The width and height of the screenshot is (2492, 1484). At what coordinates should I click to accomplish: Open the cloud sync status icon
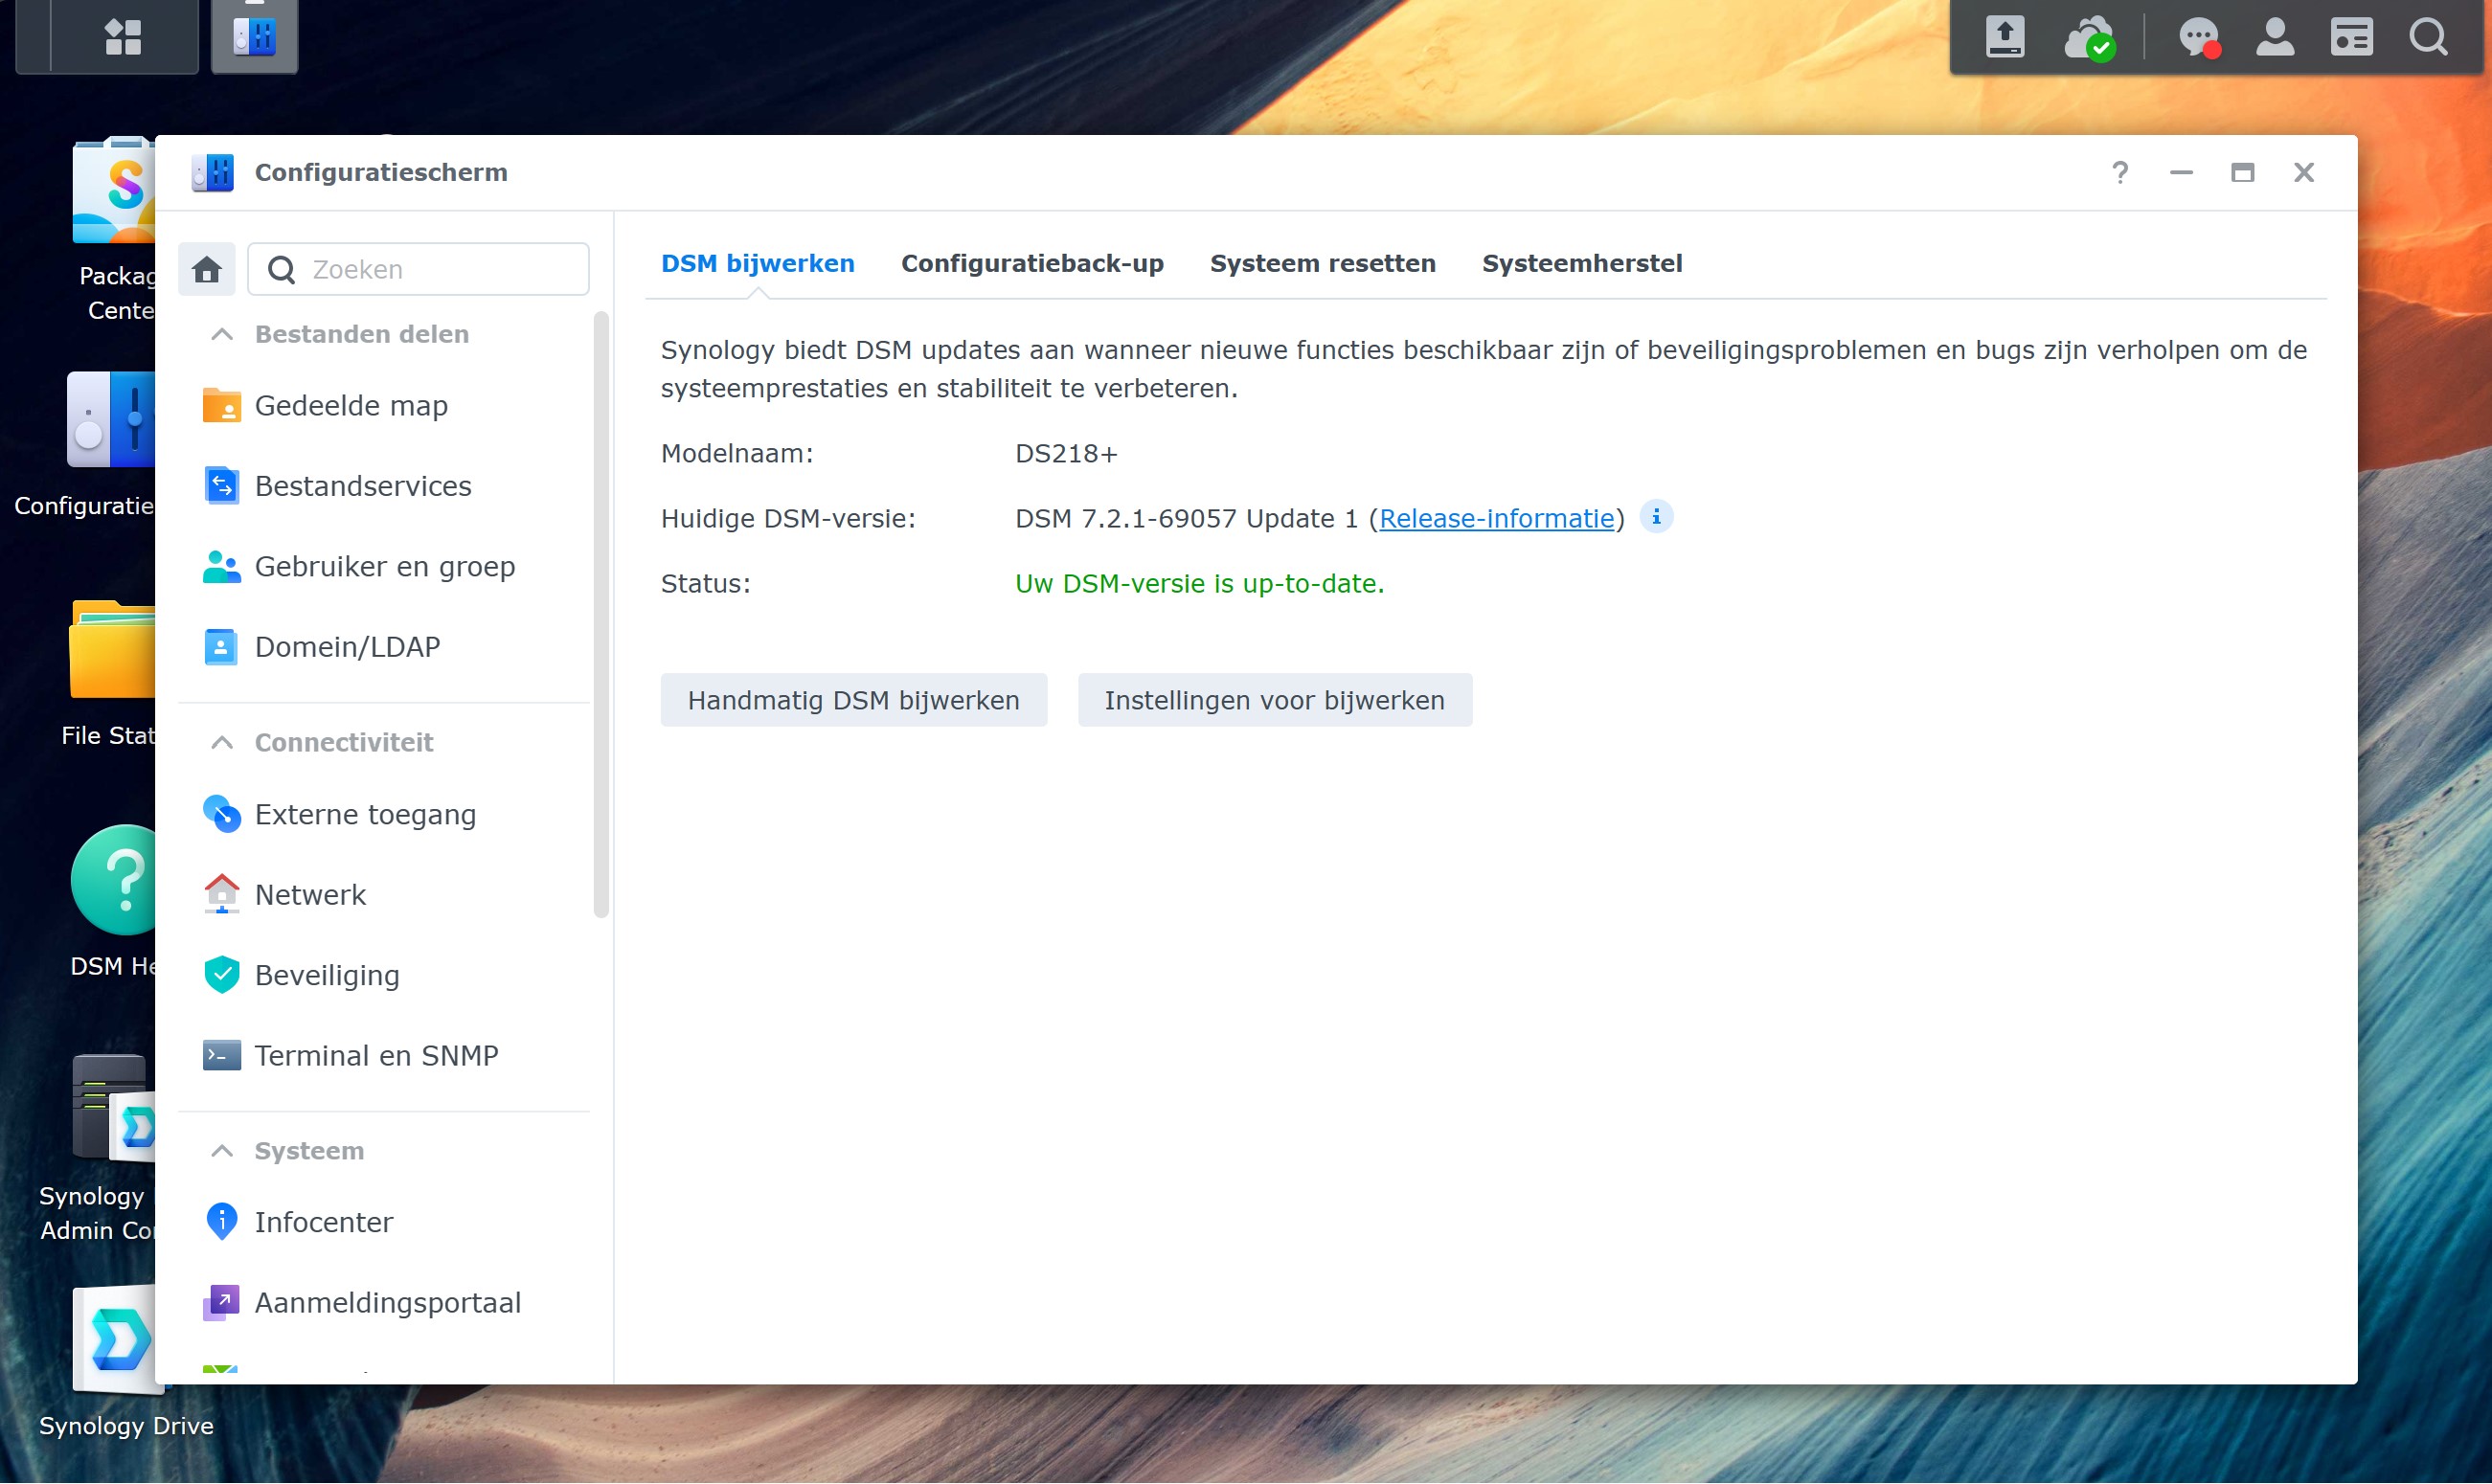2088,38
